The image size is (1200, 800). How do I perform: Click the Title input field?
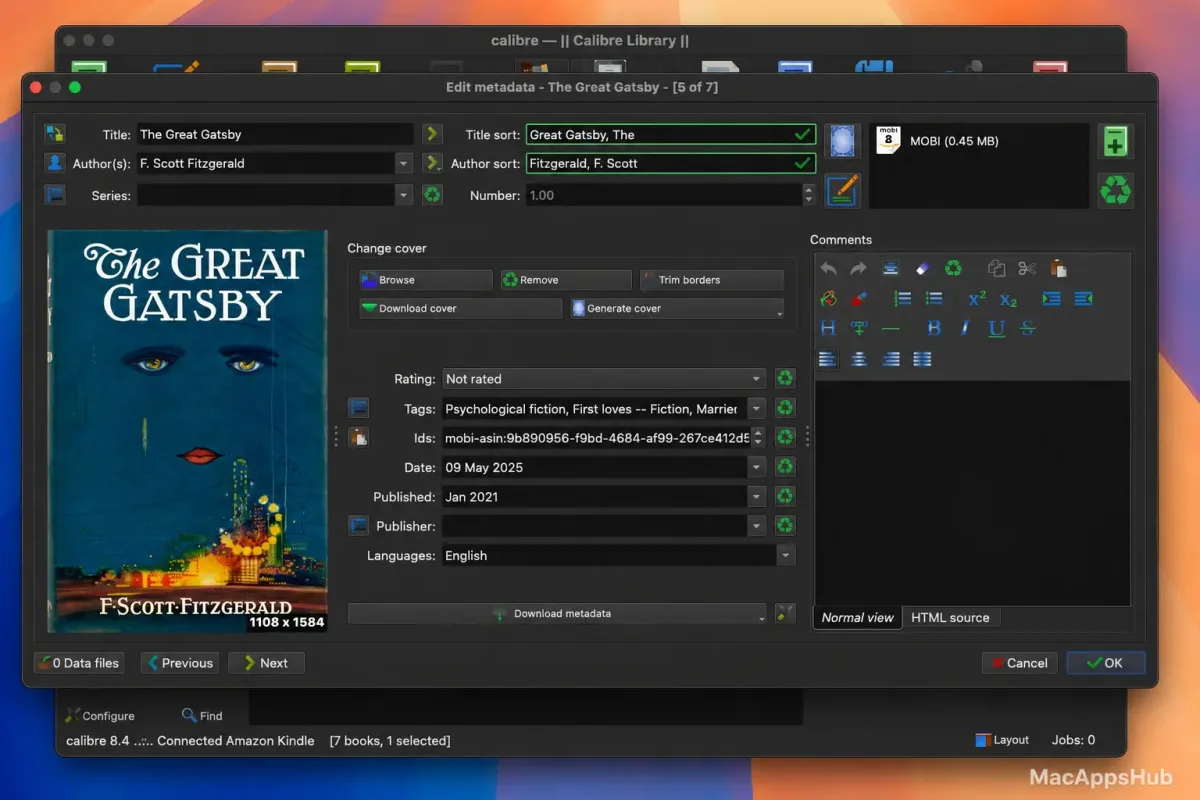(x=274, y=134)
